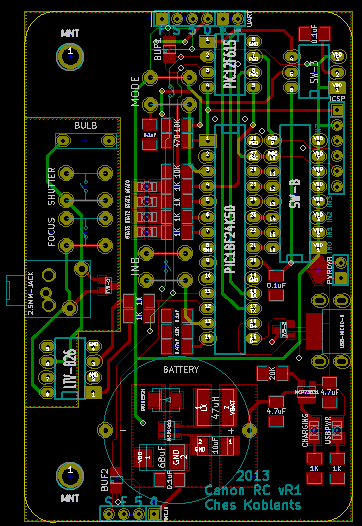The image size is (362, 526).
Task: Click the BULB label
Action: click(86, 125)
